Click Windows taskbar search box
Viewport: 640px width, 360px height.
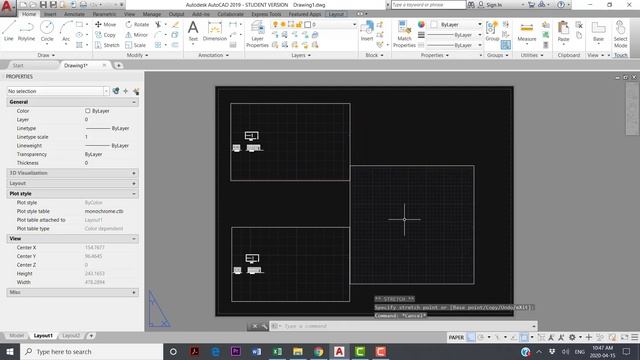(91, 351)
